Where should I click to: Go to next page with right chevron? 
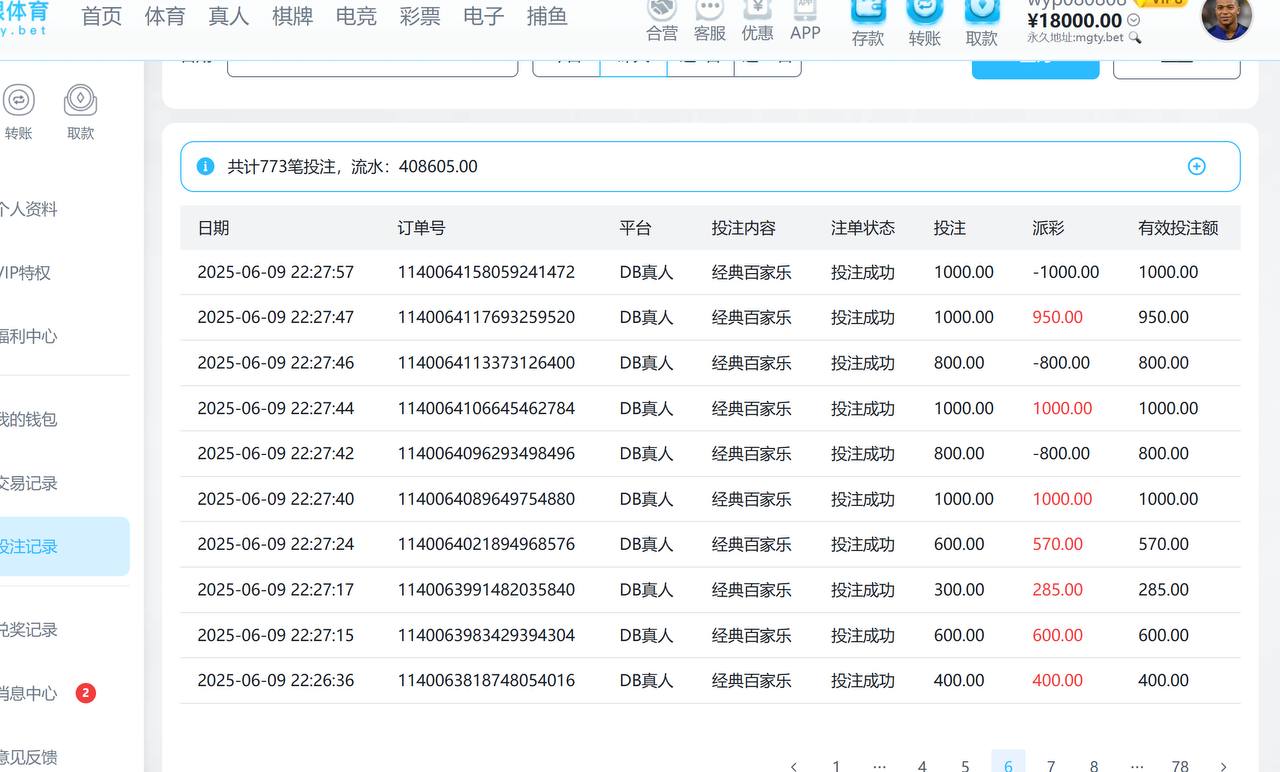tap(1223, 766)
